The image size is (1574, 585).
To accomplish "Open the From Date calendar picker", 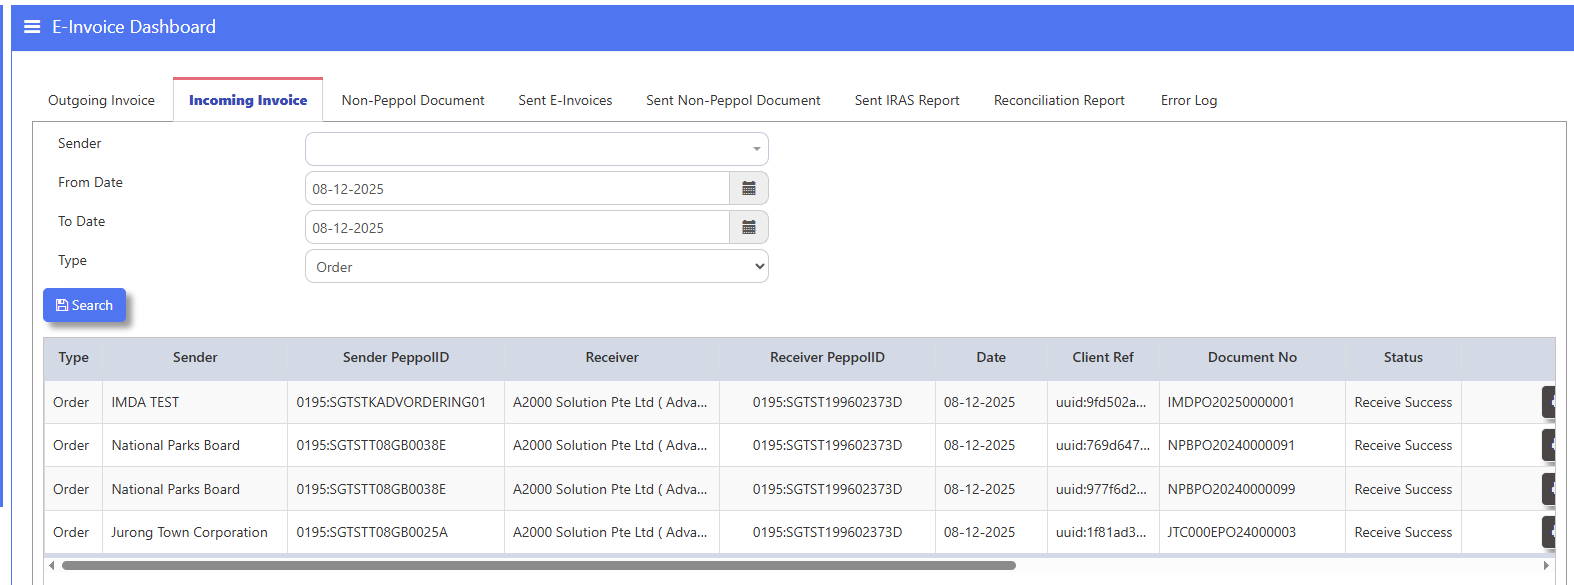I will tap(749, 188).
